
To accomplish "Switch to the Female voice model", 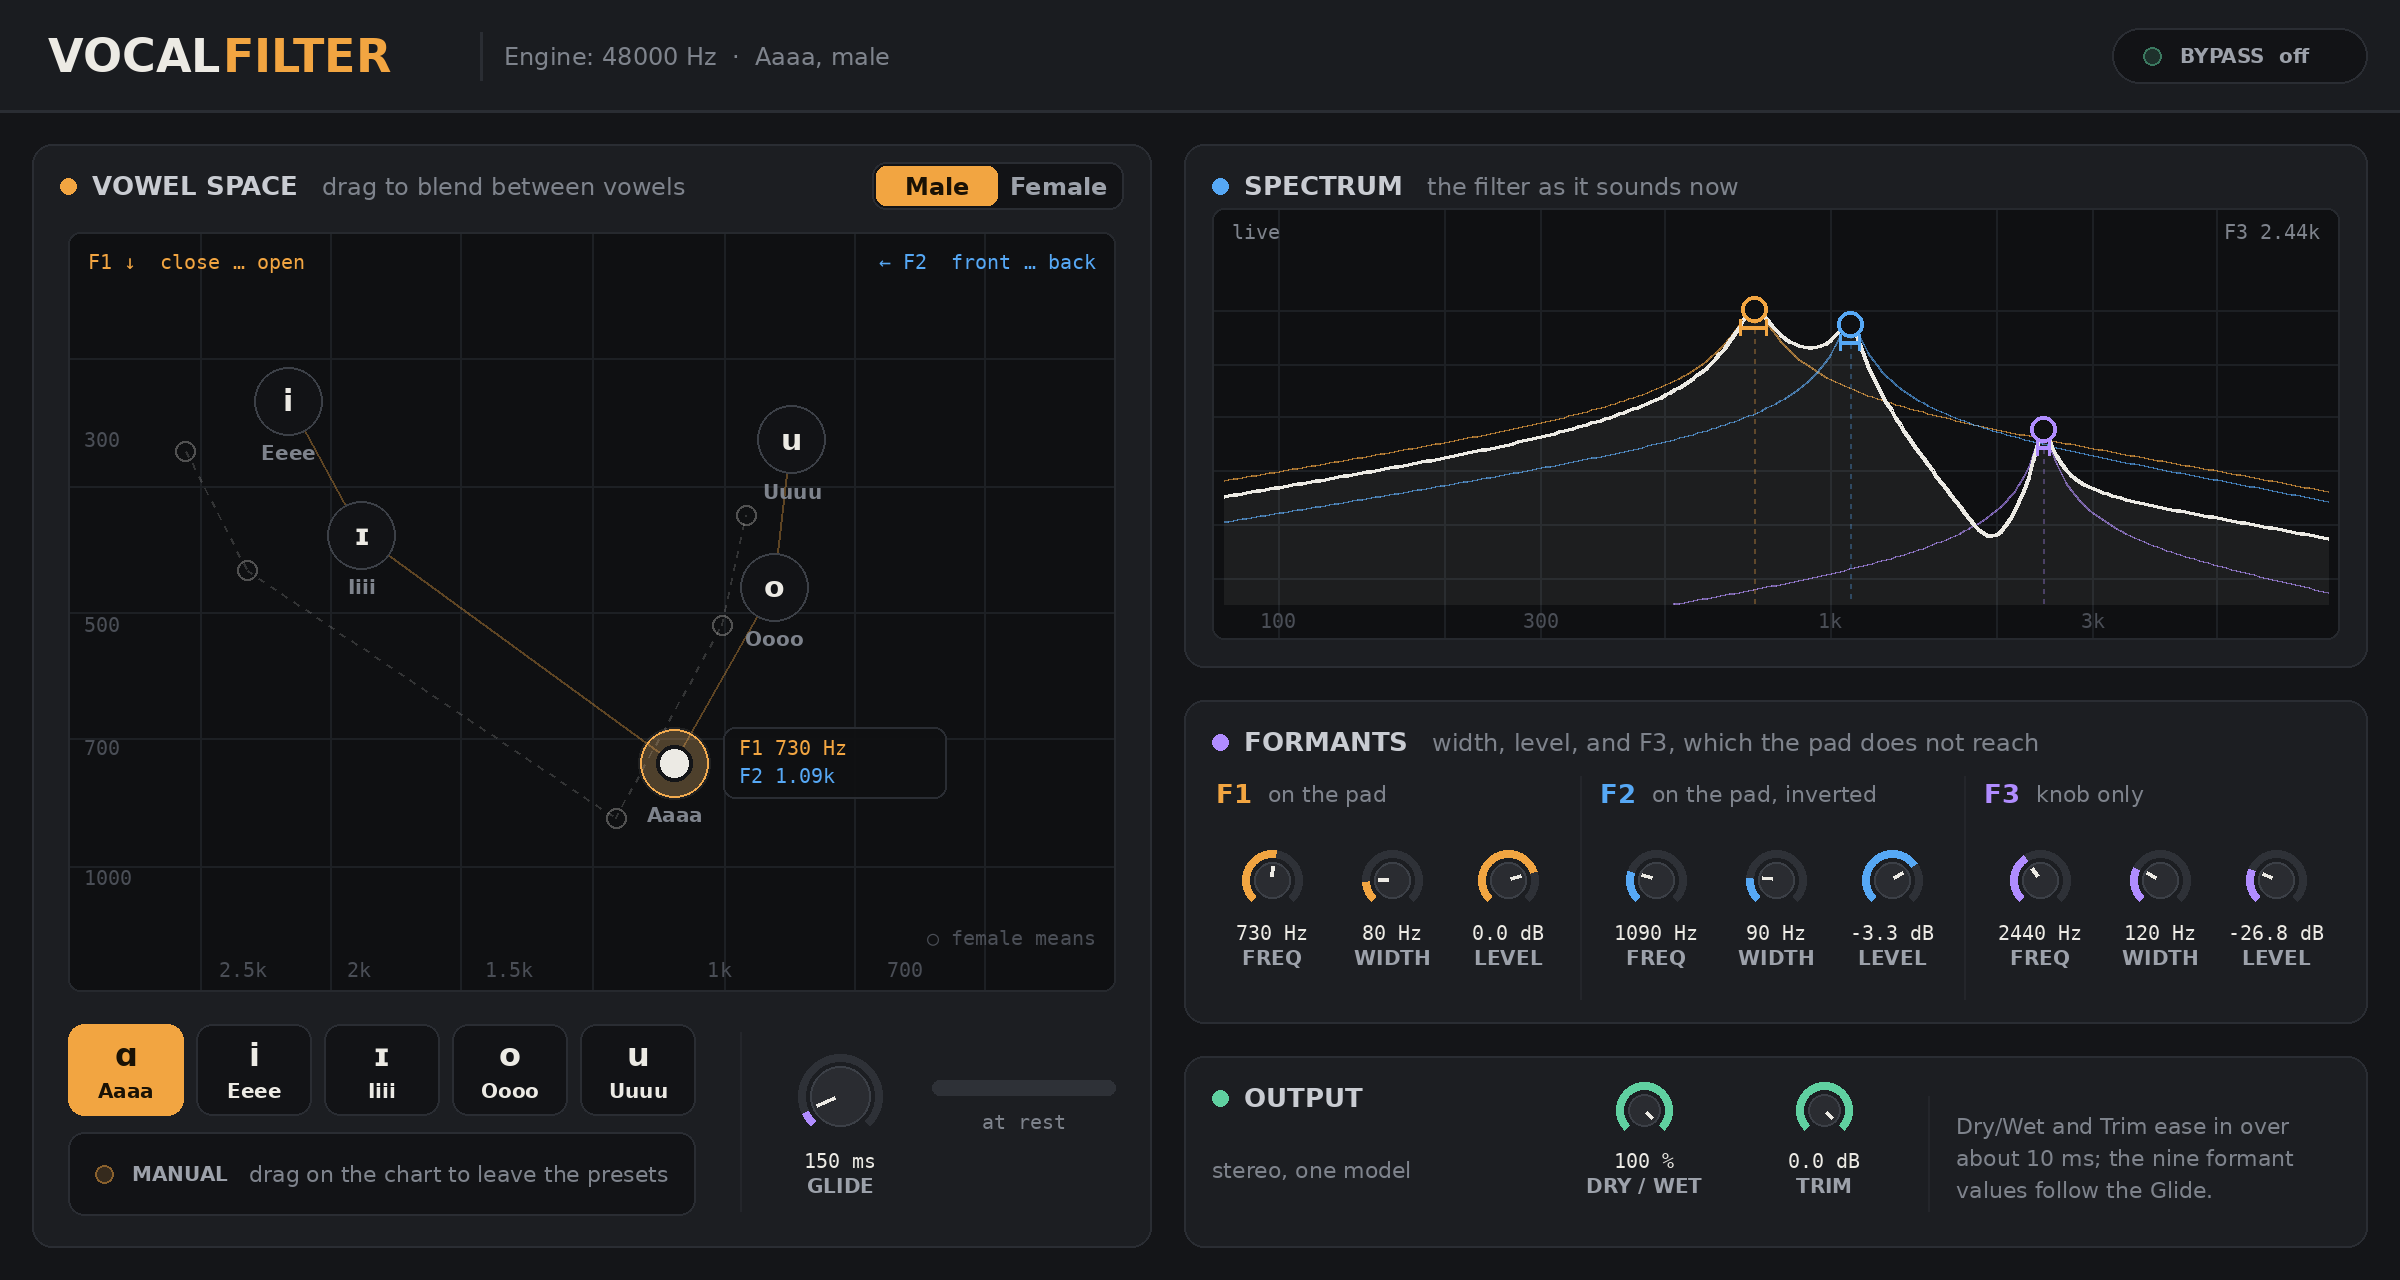I will click(x=1058, y=186).
